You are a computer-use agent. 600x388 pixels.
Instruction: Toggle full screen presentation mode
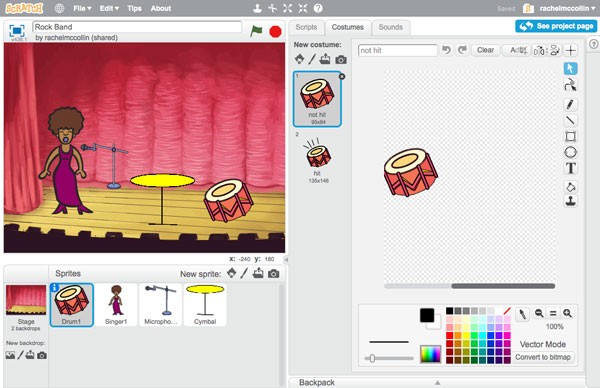tap(17, 31)
